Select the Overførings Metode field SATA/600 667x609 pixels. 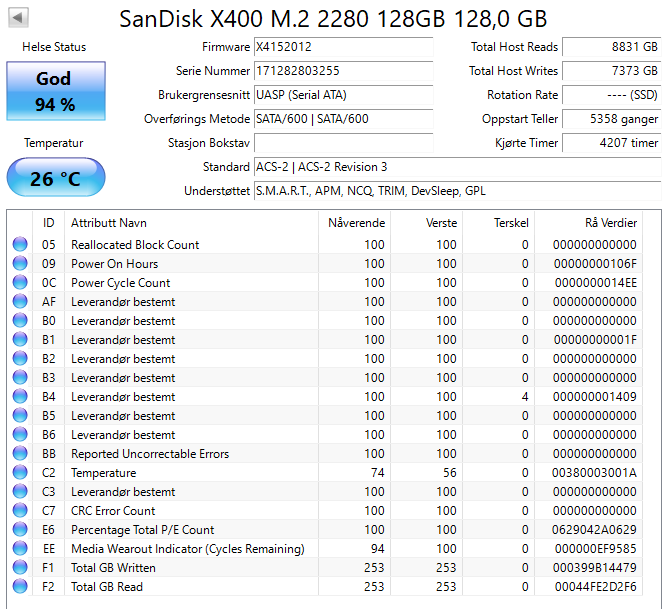[343, 119]
